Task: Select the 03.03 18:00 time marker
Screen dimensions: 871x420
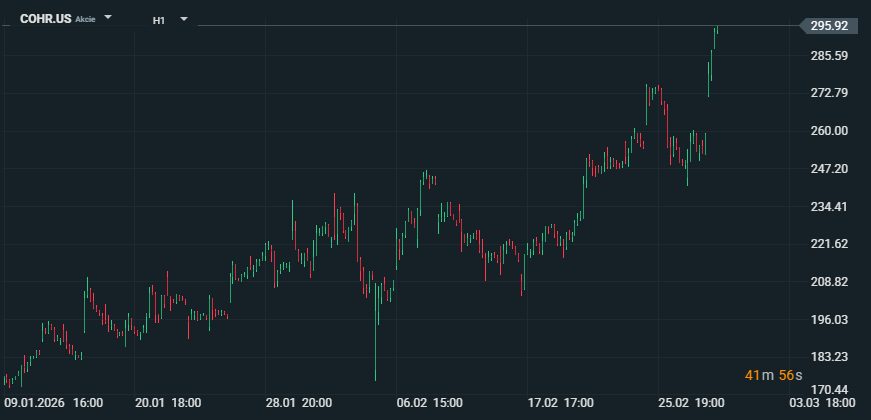Action: [821, 403]
